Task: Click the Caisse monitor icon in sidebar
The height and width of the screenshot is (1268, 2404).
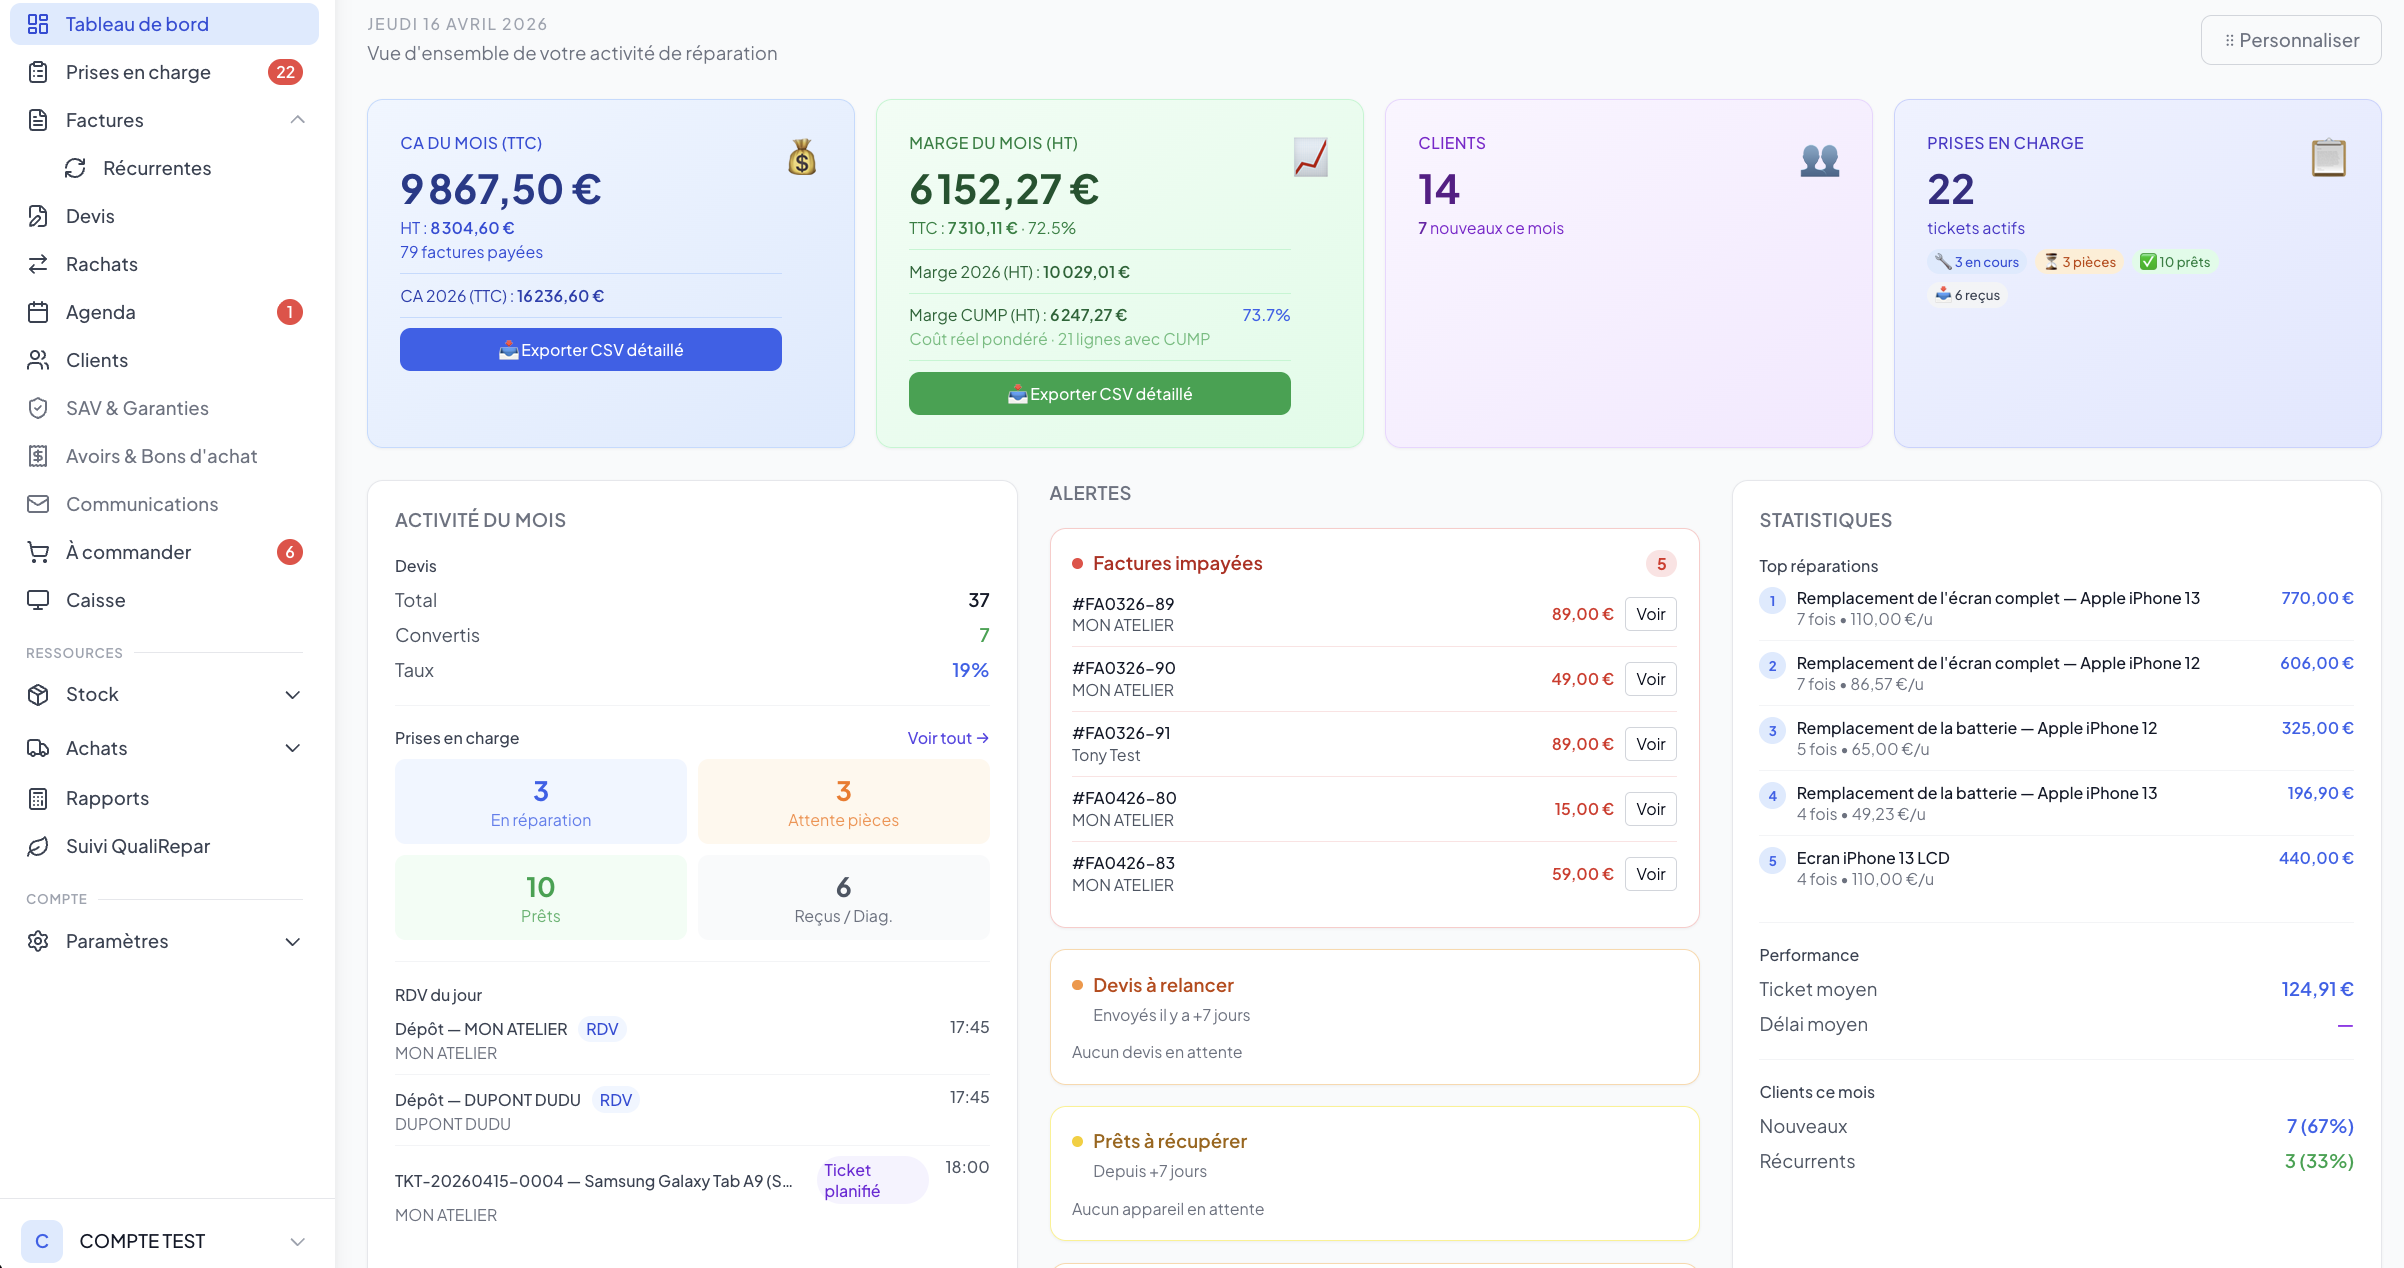Action: (x=38, y=600)
